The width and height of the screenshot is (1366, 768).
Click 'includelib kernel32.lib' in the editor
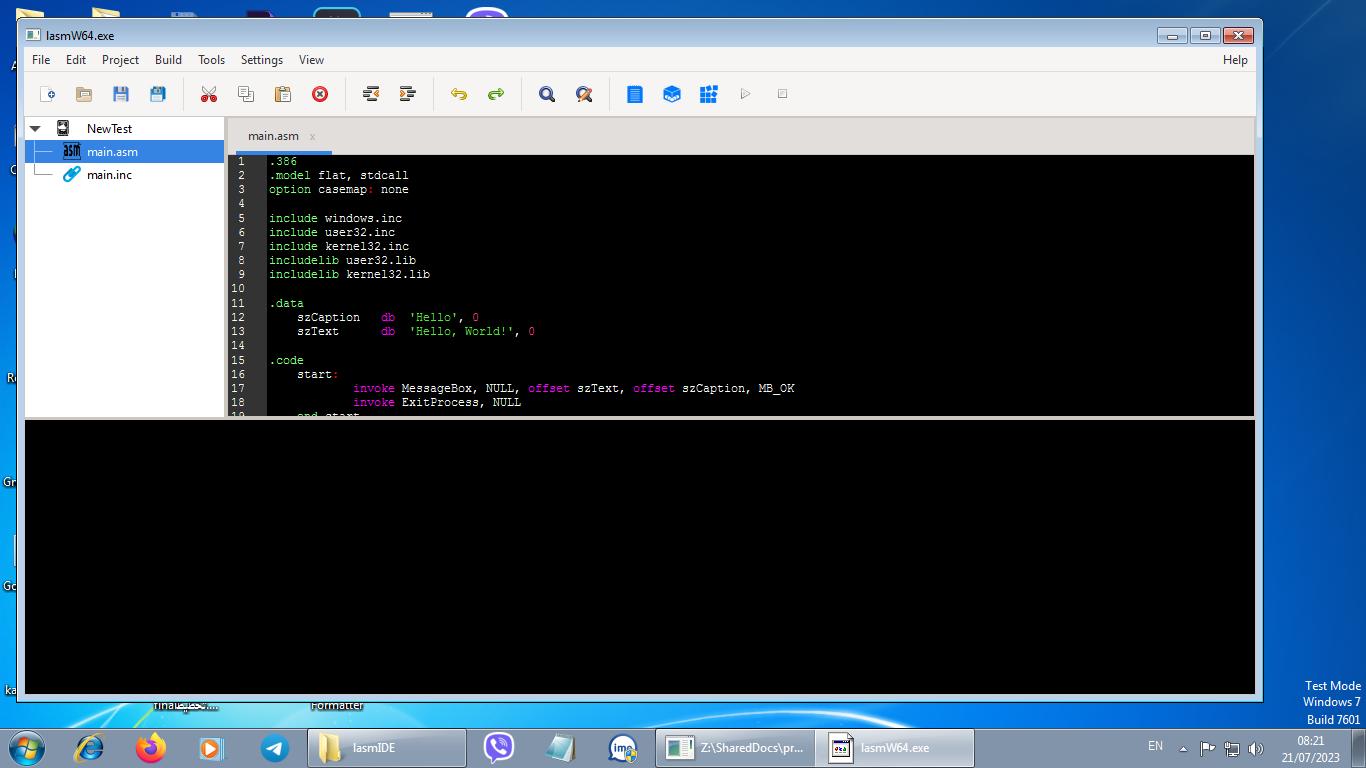pos(349,274)
